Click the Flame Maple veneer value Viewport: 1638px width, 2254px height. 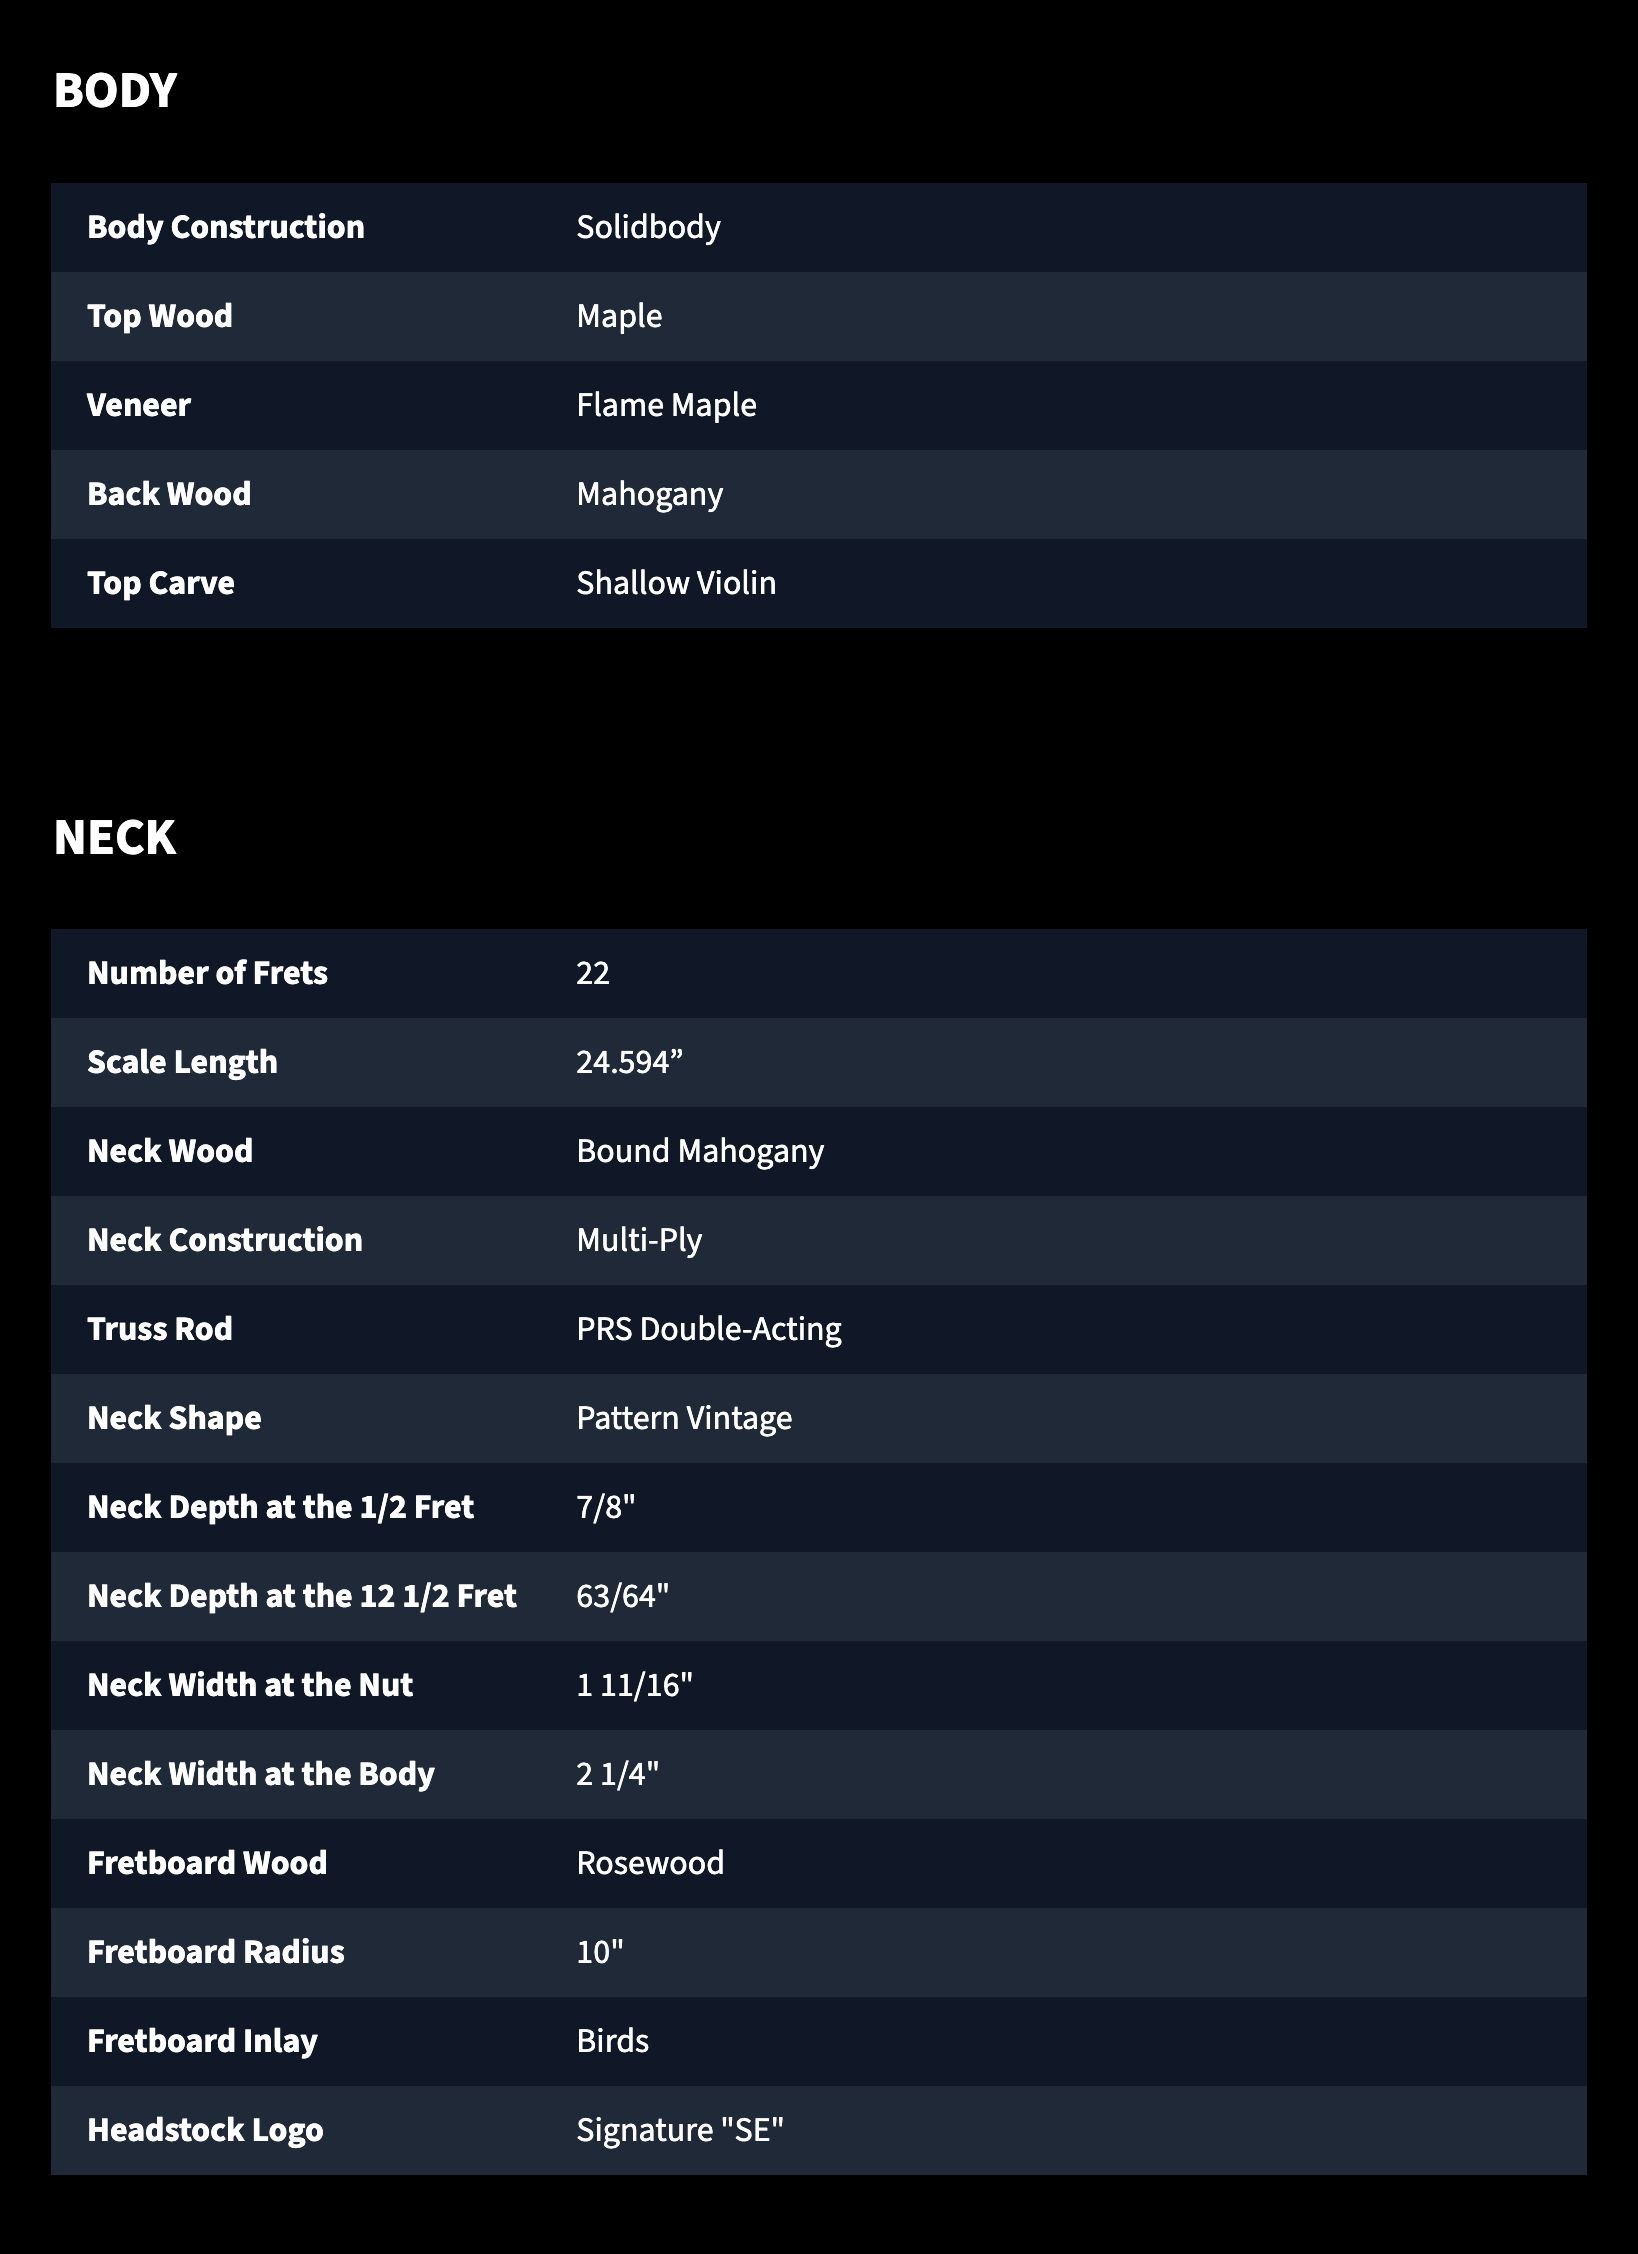click(x=666, y=405)
